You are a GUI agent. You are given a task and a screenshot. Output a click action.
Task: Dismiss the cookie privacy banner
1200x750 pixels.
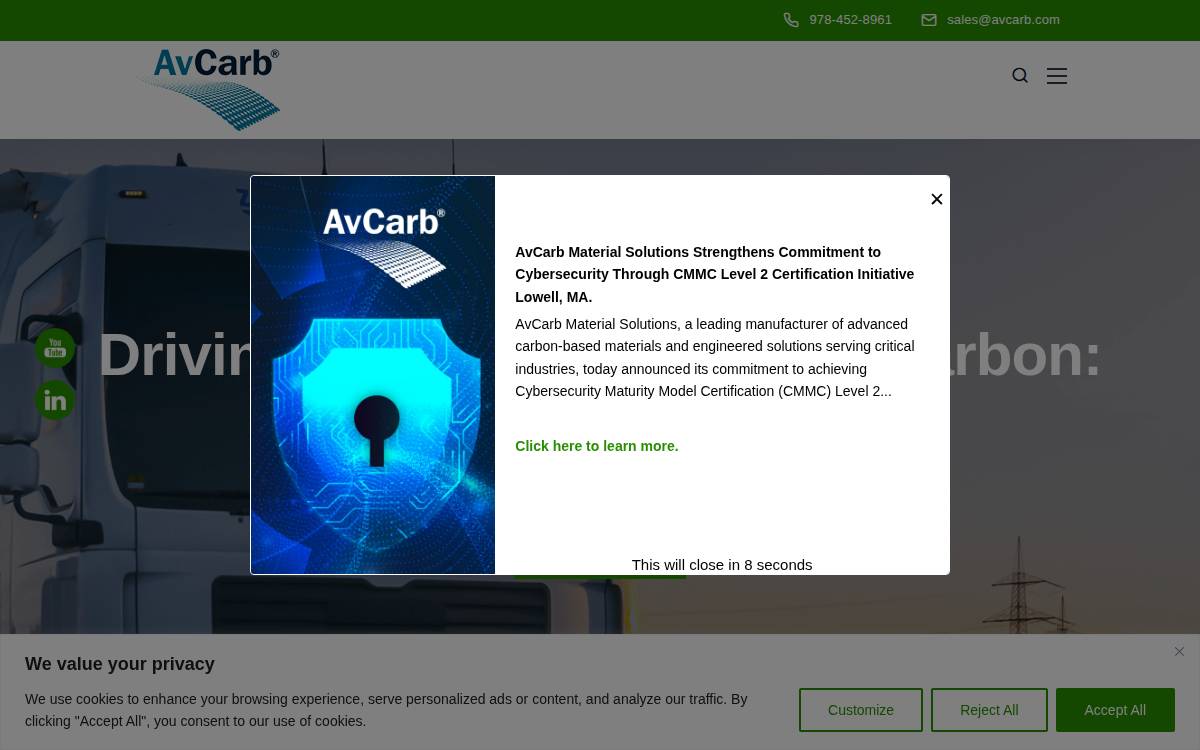(x=1180, y=652)
